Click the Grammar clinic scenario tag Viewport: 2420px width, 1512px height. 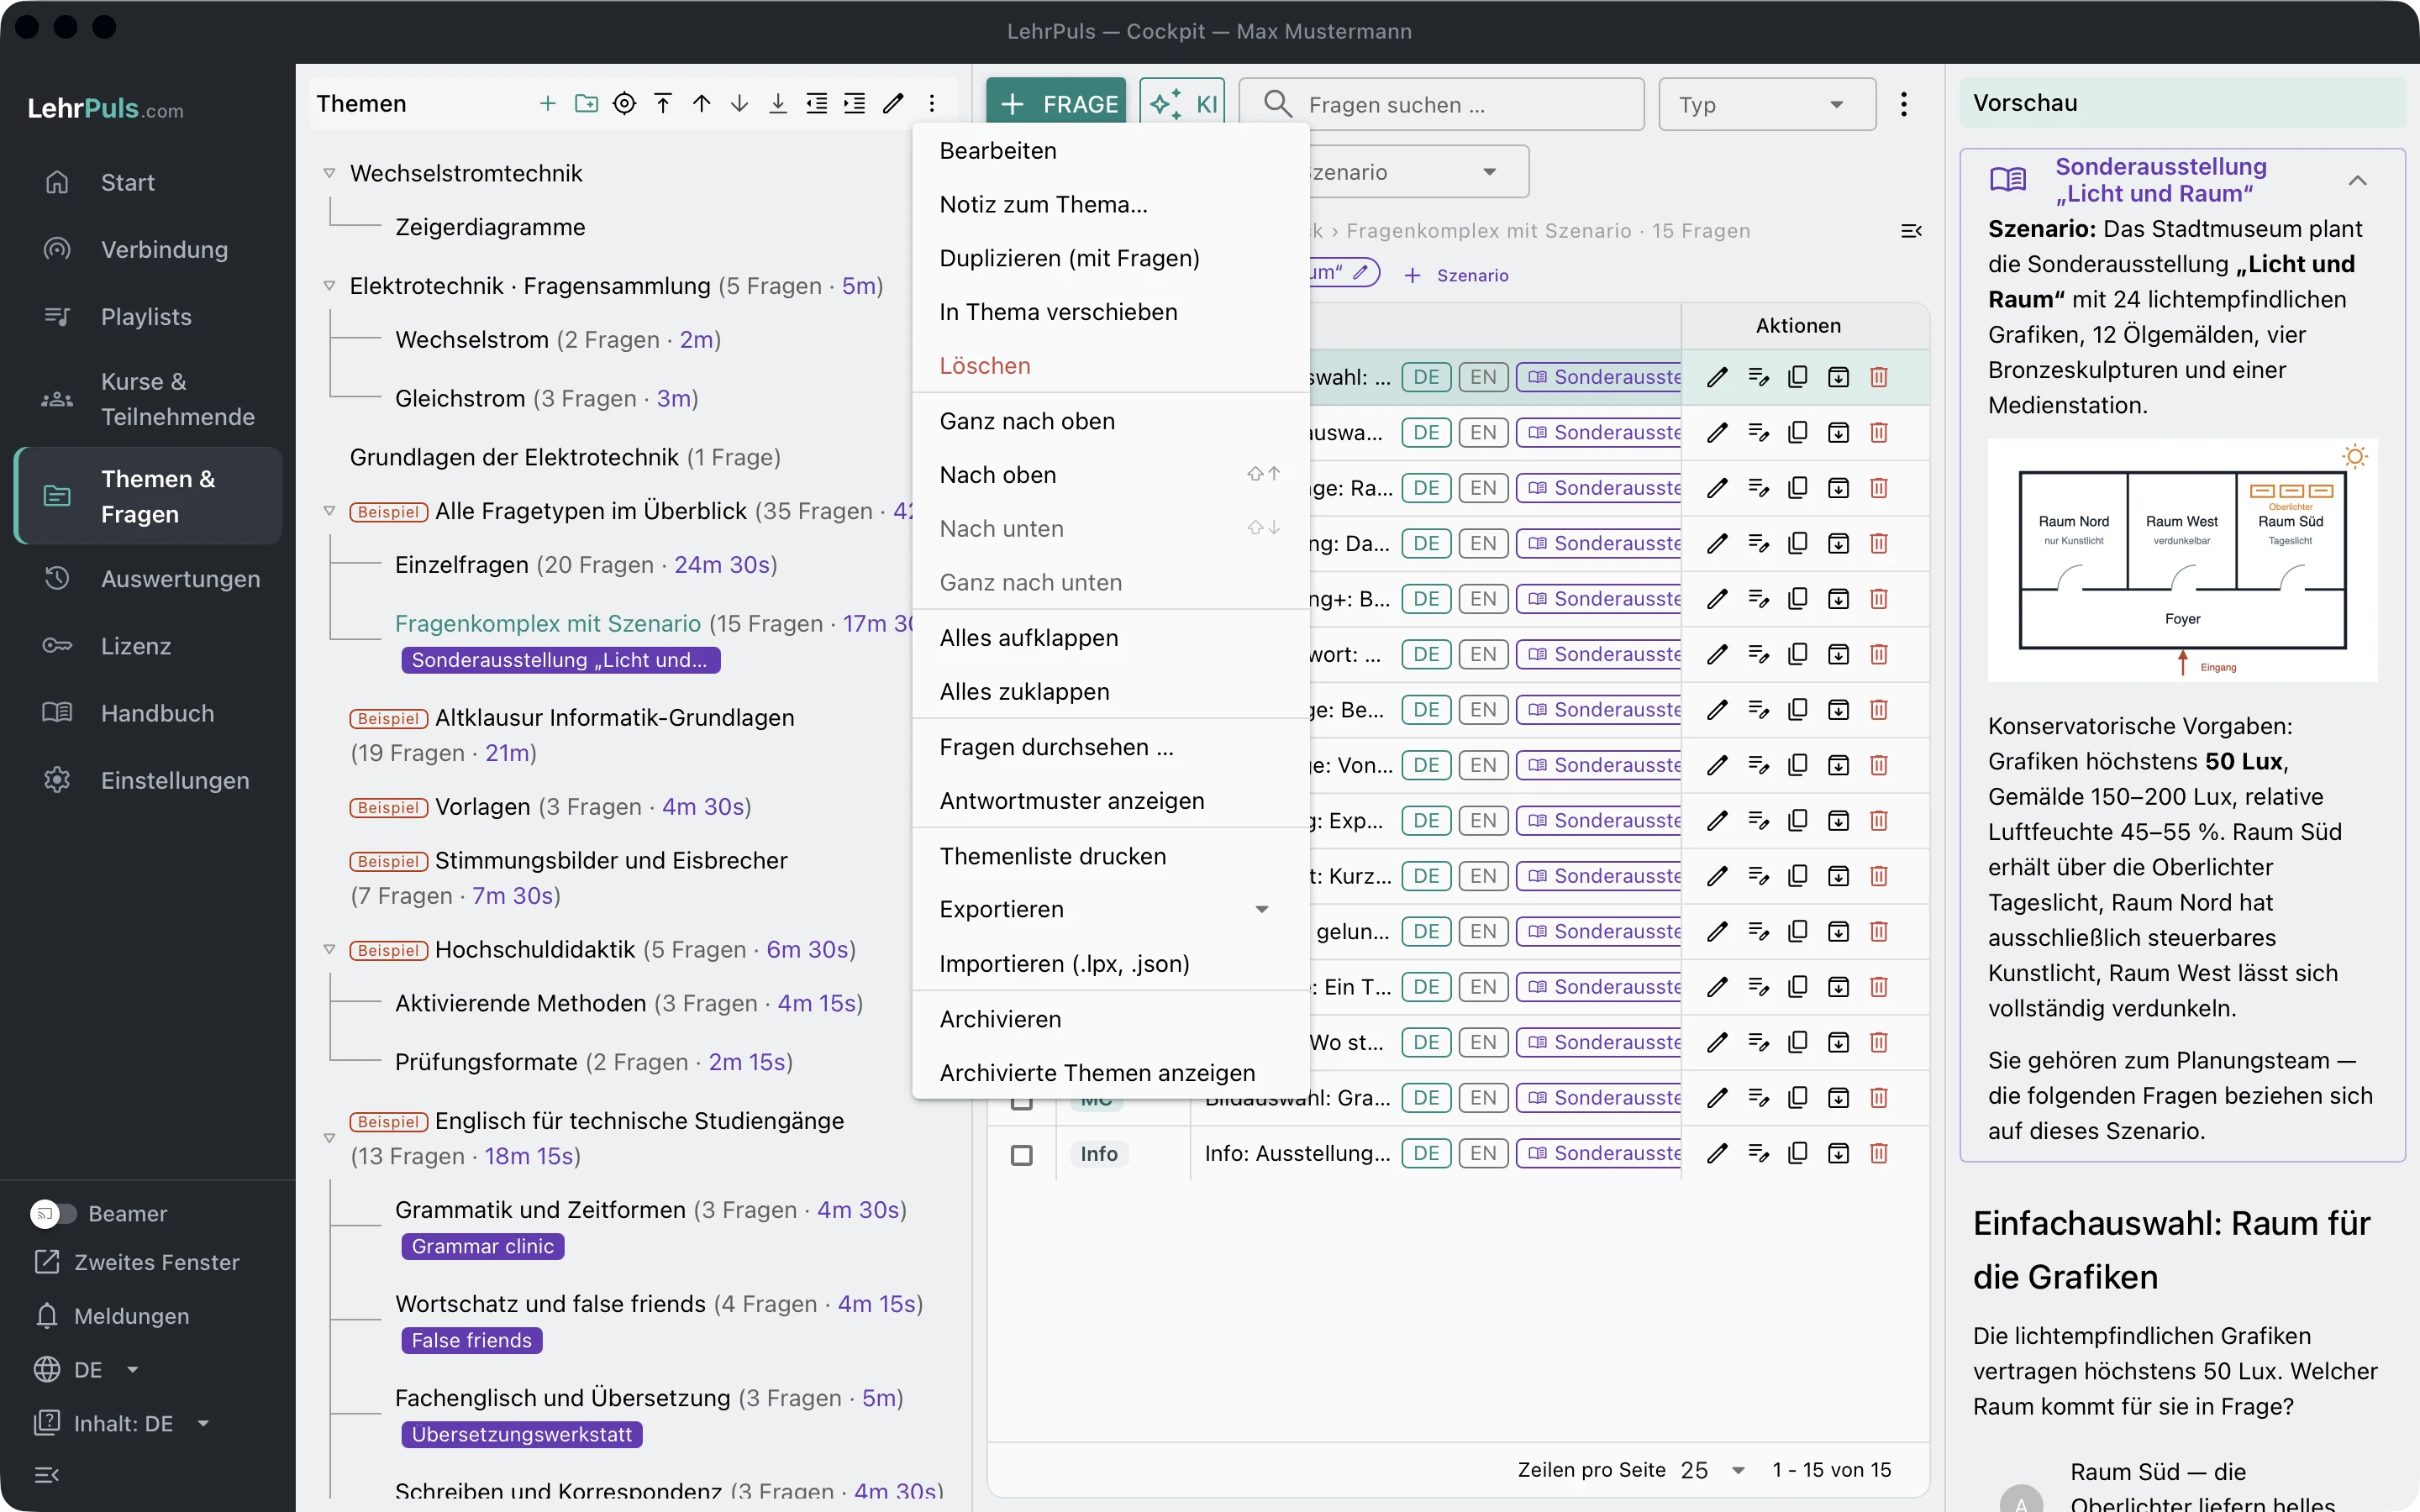click(x=483, y=1246)
